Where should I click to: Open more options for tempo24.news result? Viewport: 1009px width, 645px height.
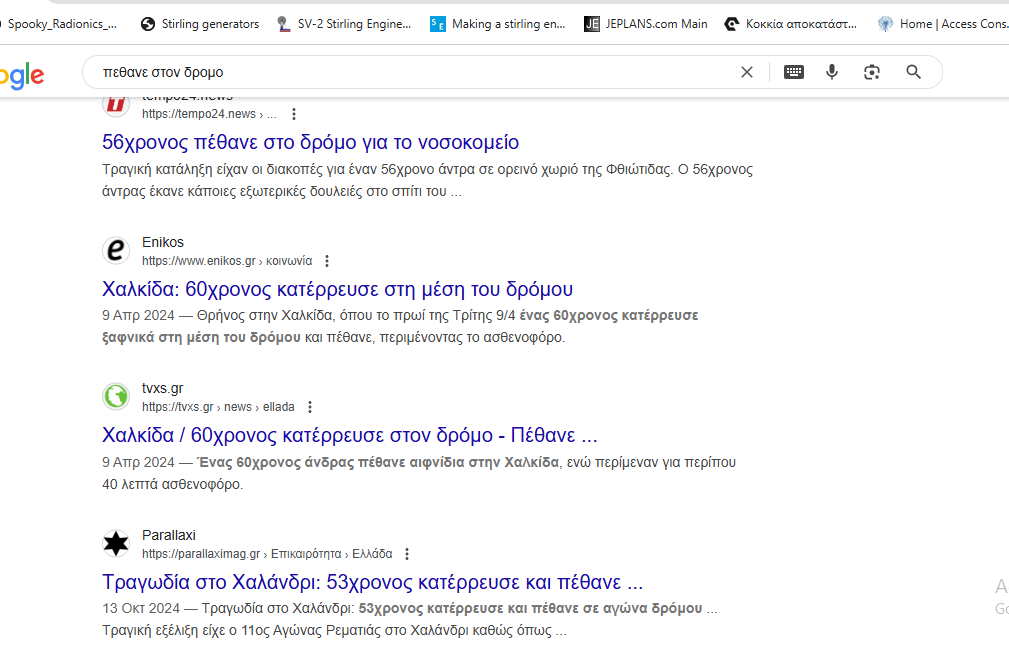294,114
